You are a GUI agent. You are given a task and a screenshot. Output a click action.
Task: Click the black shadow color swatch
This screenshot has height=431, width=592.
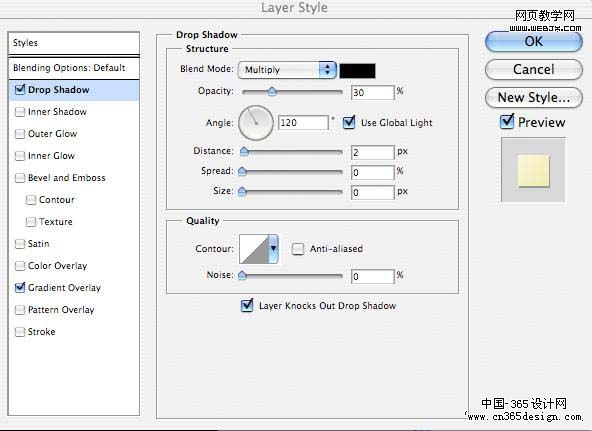(x=357, y=71)
